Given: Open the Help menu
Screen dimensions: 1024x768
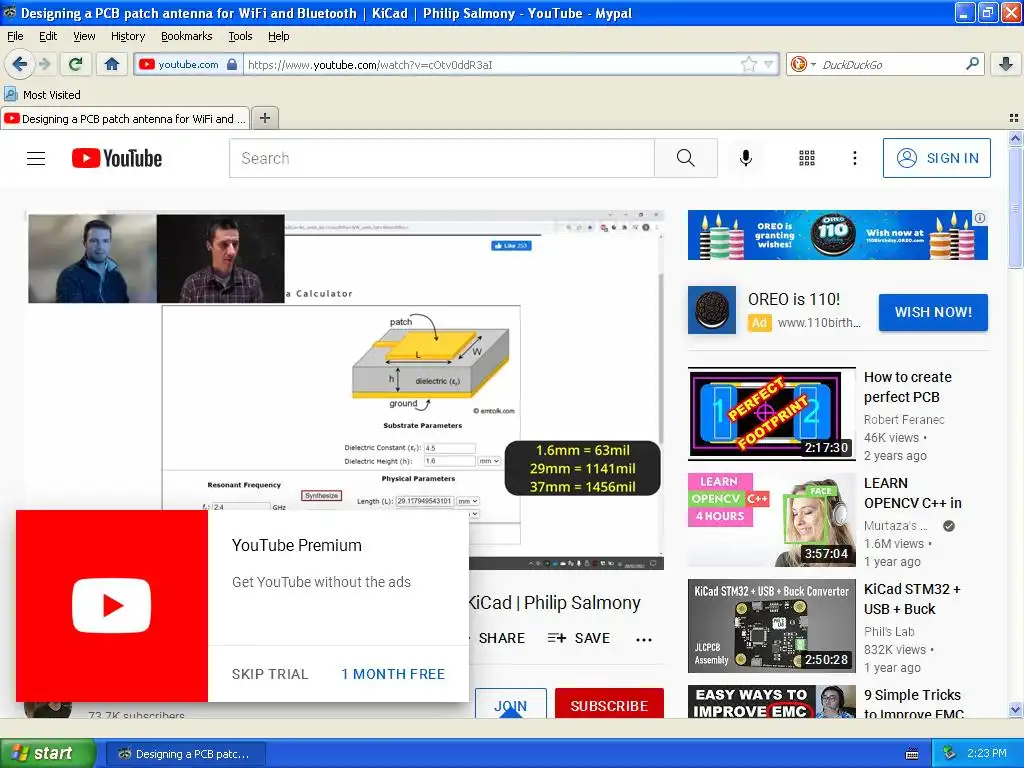Looking at the screenshot, I should click(278, 36).
